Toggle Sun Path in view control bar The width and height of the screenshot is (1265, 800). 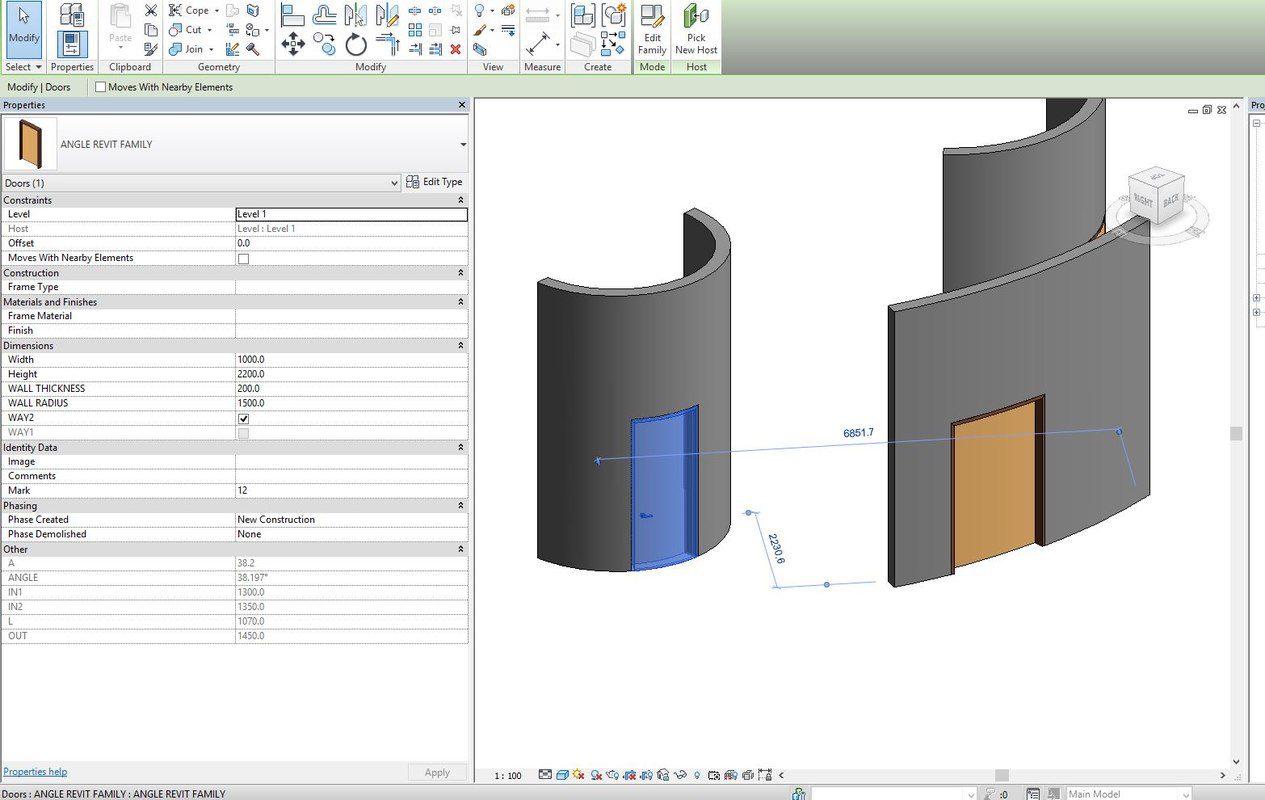(x=580, y=775)
